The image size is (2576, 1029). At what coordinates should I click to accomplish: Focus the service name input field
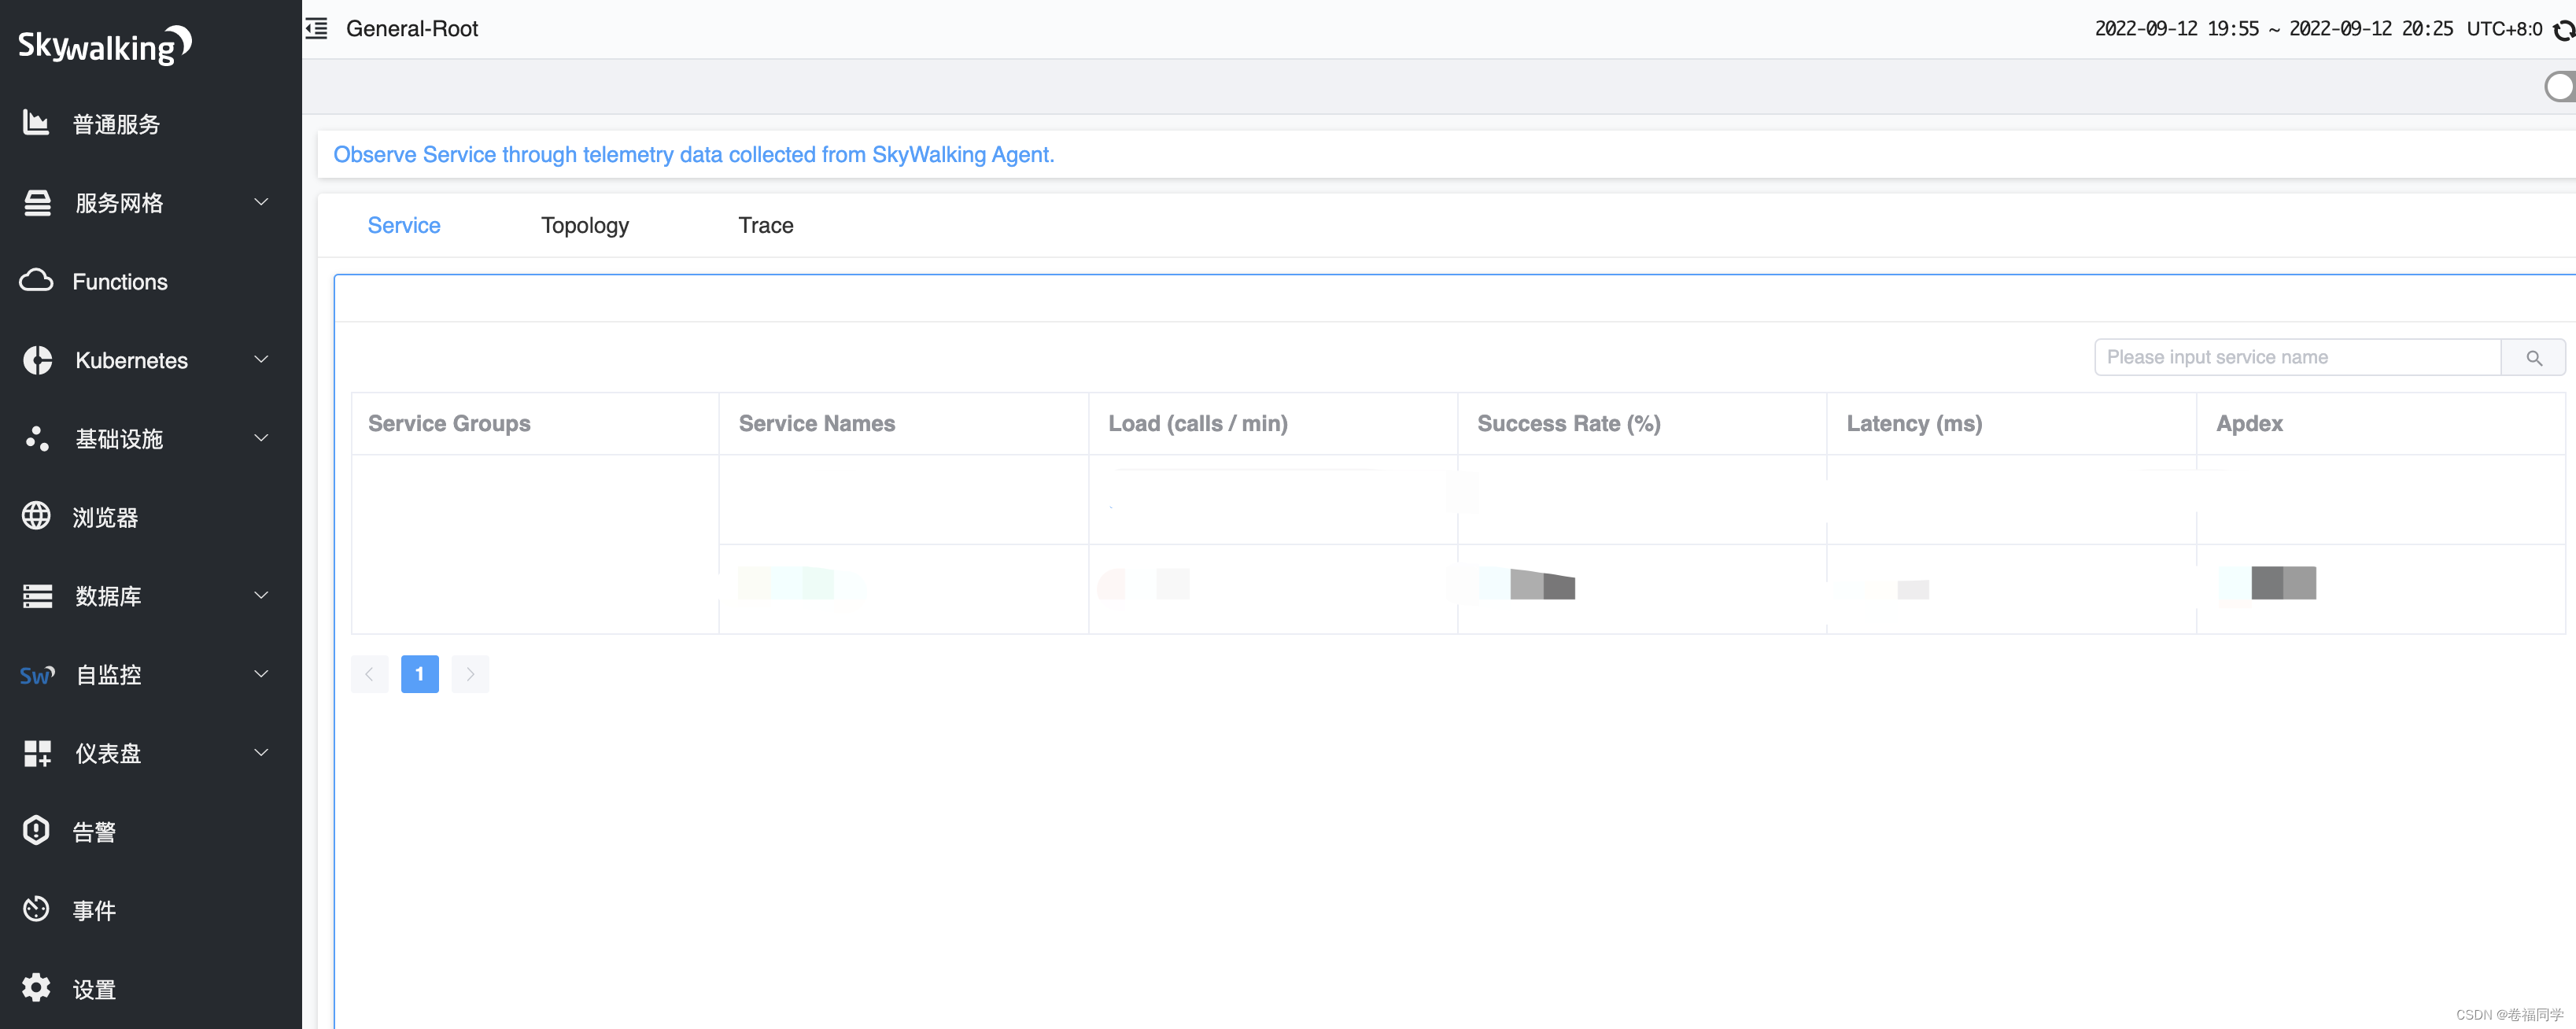[x=2296, y=357]
